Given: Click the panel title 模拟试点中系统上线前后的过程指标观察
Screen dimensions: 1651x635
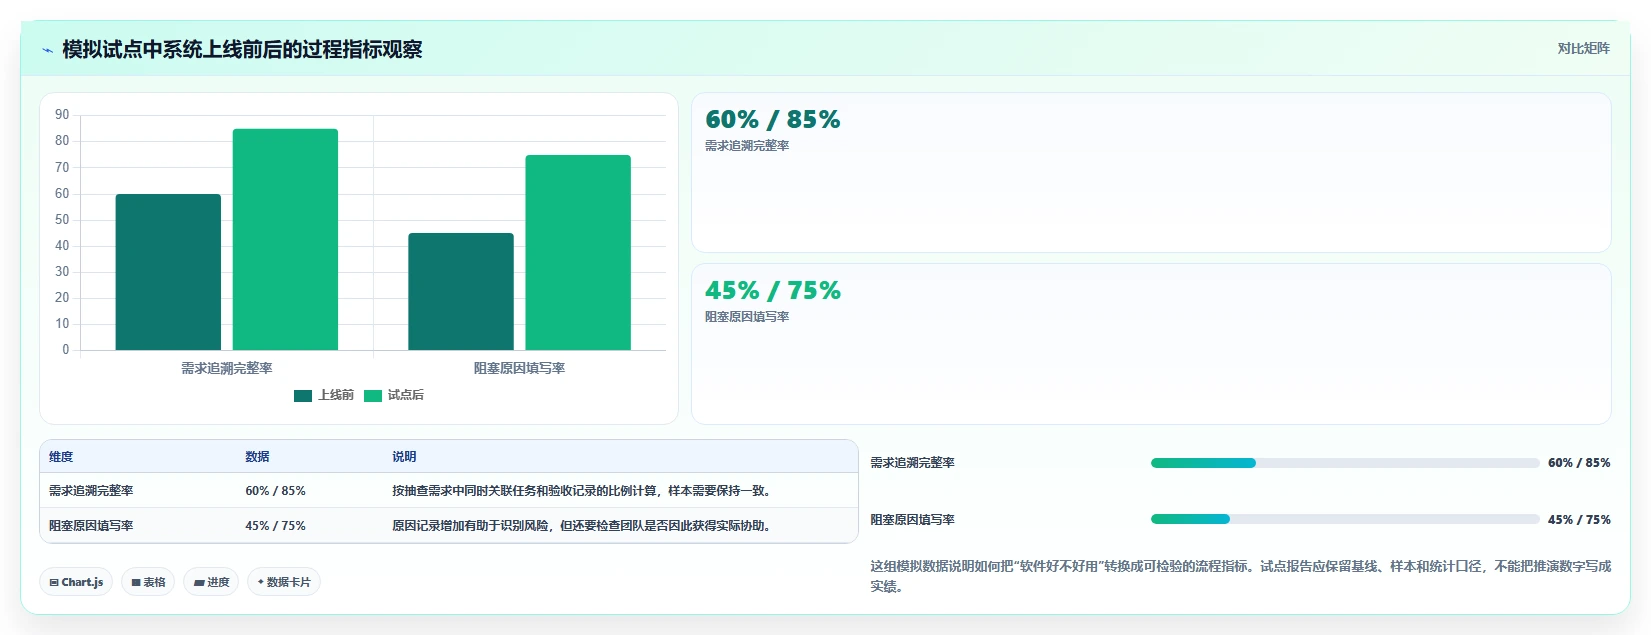Looking at the screenshot, I should point(242,50).
